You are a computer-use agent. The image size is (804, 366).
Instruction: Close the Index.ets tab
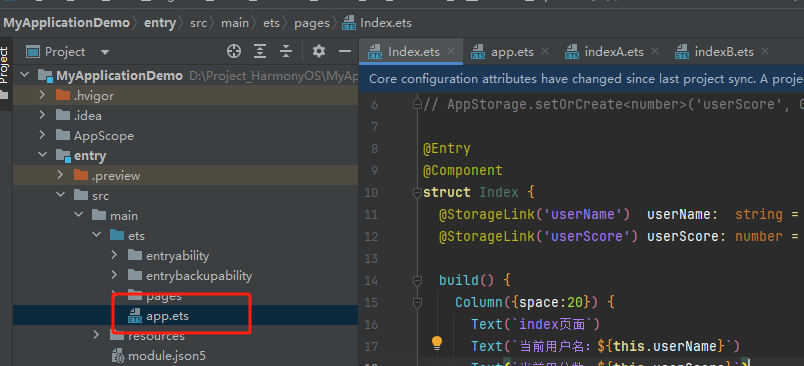[x=451, y=51]
